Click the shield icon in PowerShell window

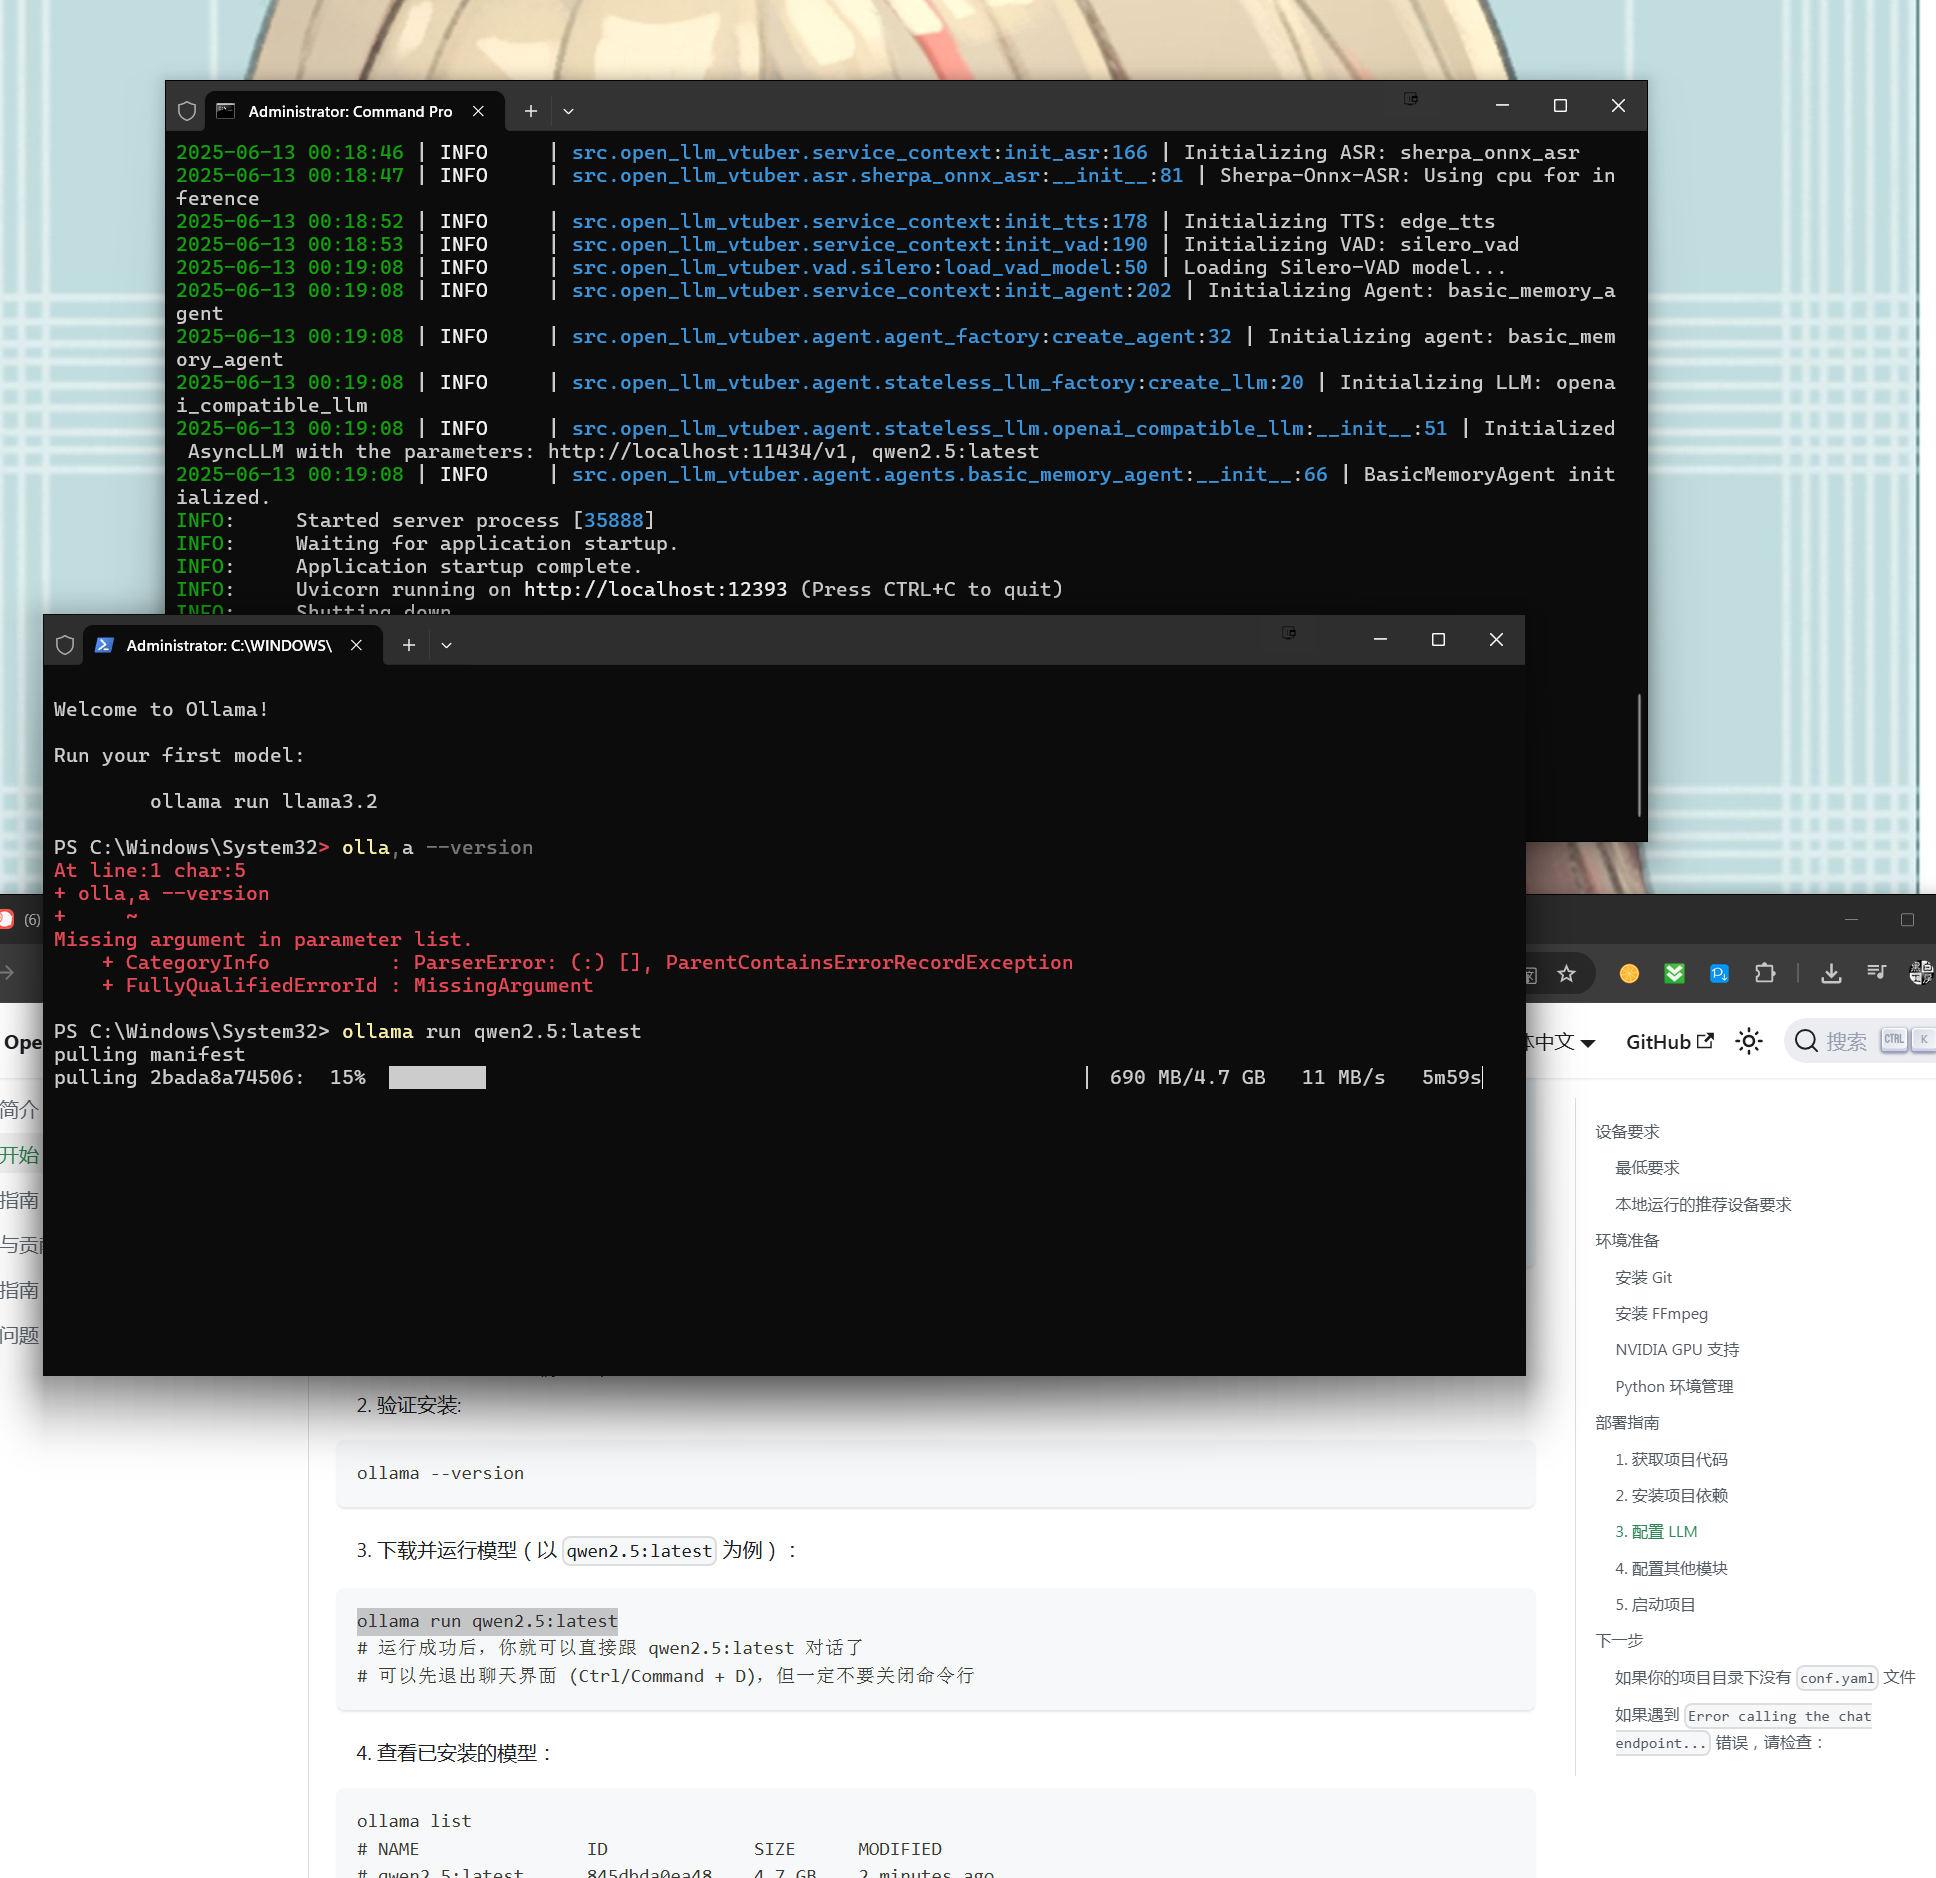(x=65, y=645)
